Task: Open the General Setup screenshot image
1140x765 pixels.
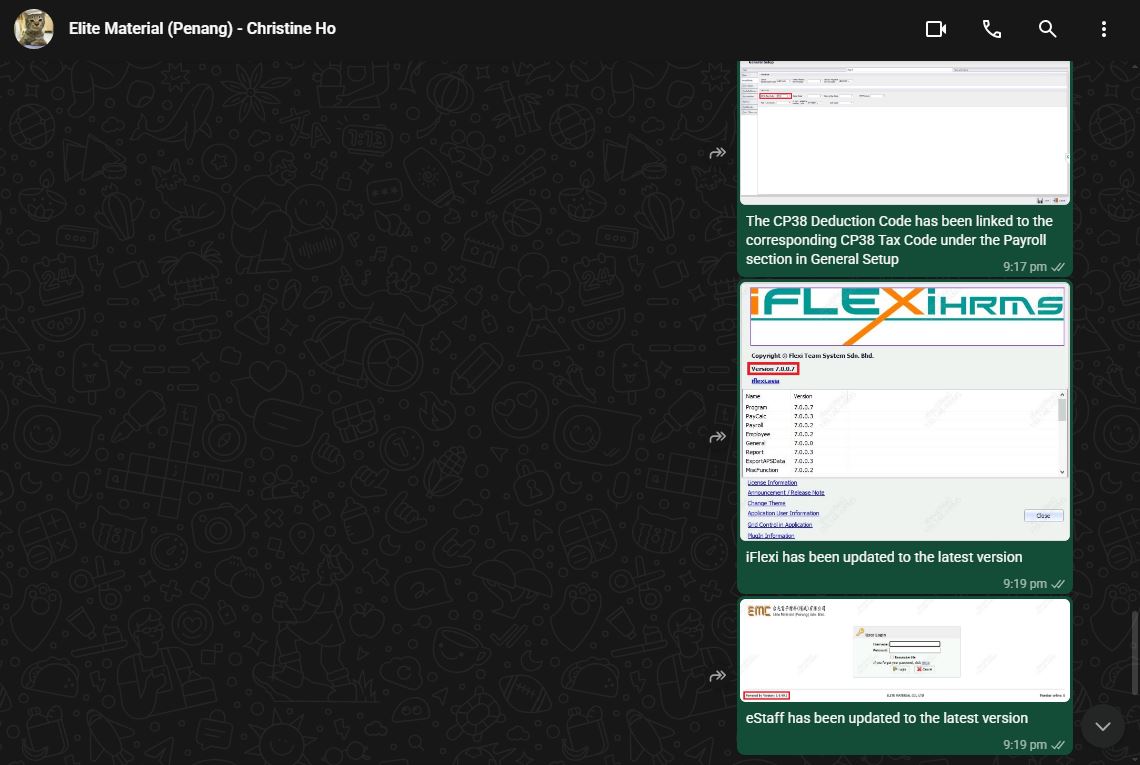Action: tap(904, 133)
